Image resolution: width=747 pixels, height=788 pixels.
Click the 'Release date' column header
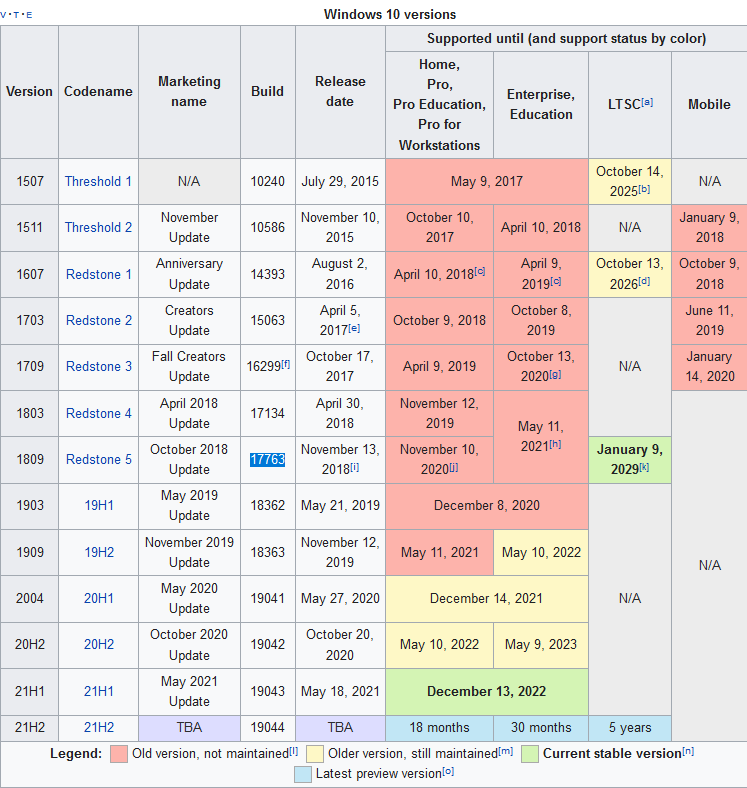[x=340, y=91]
